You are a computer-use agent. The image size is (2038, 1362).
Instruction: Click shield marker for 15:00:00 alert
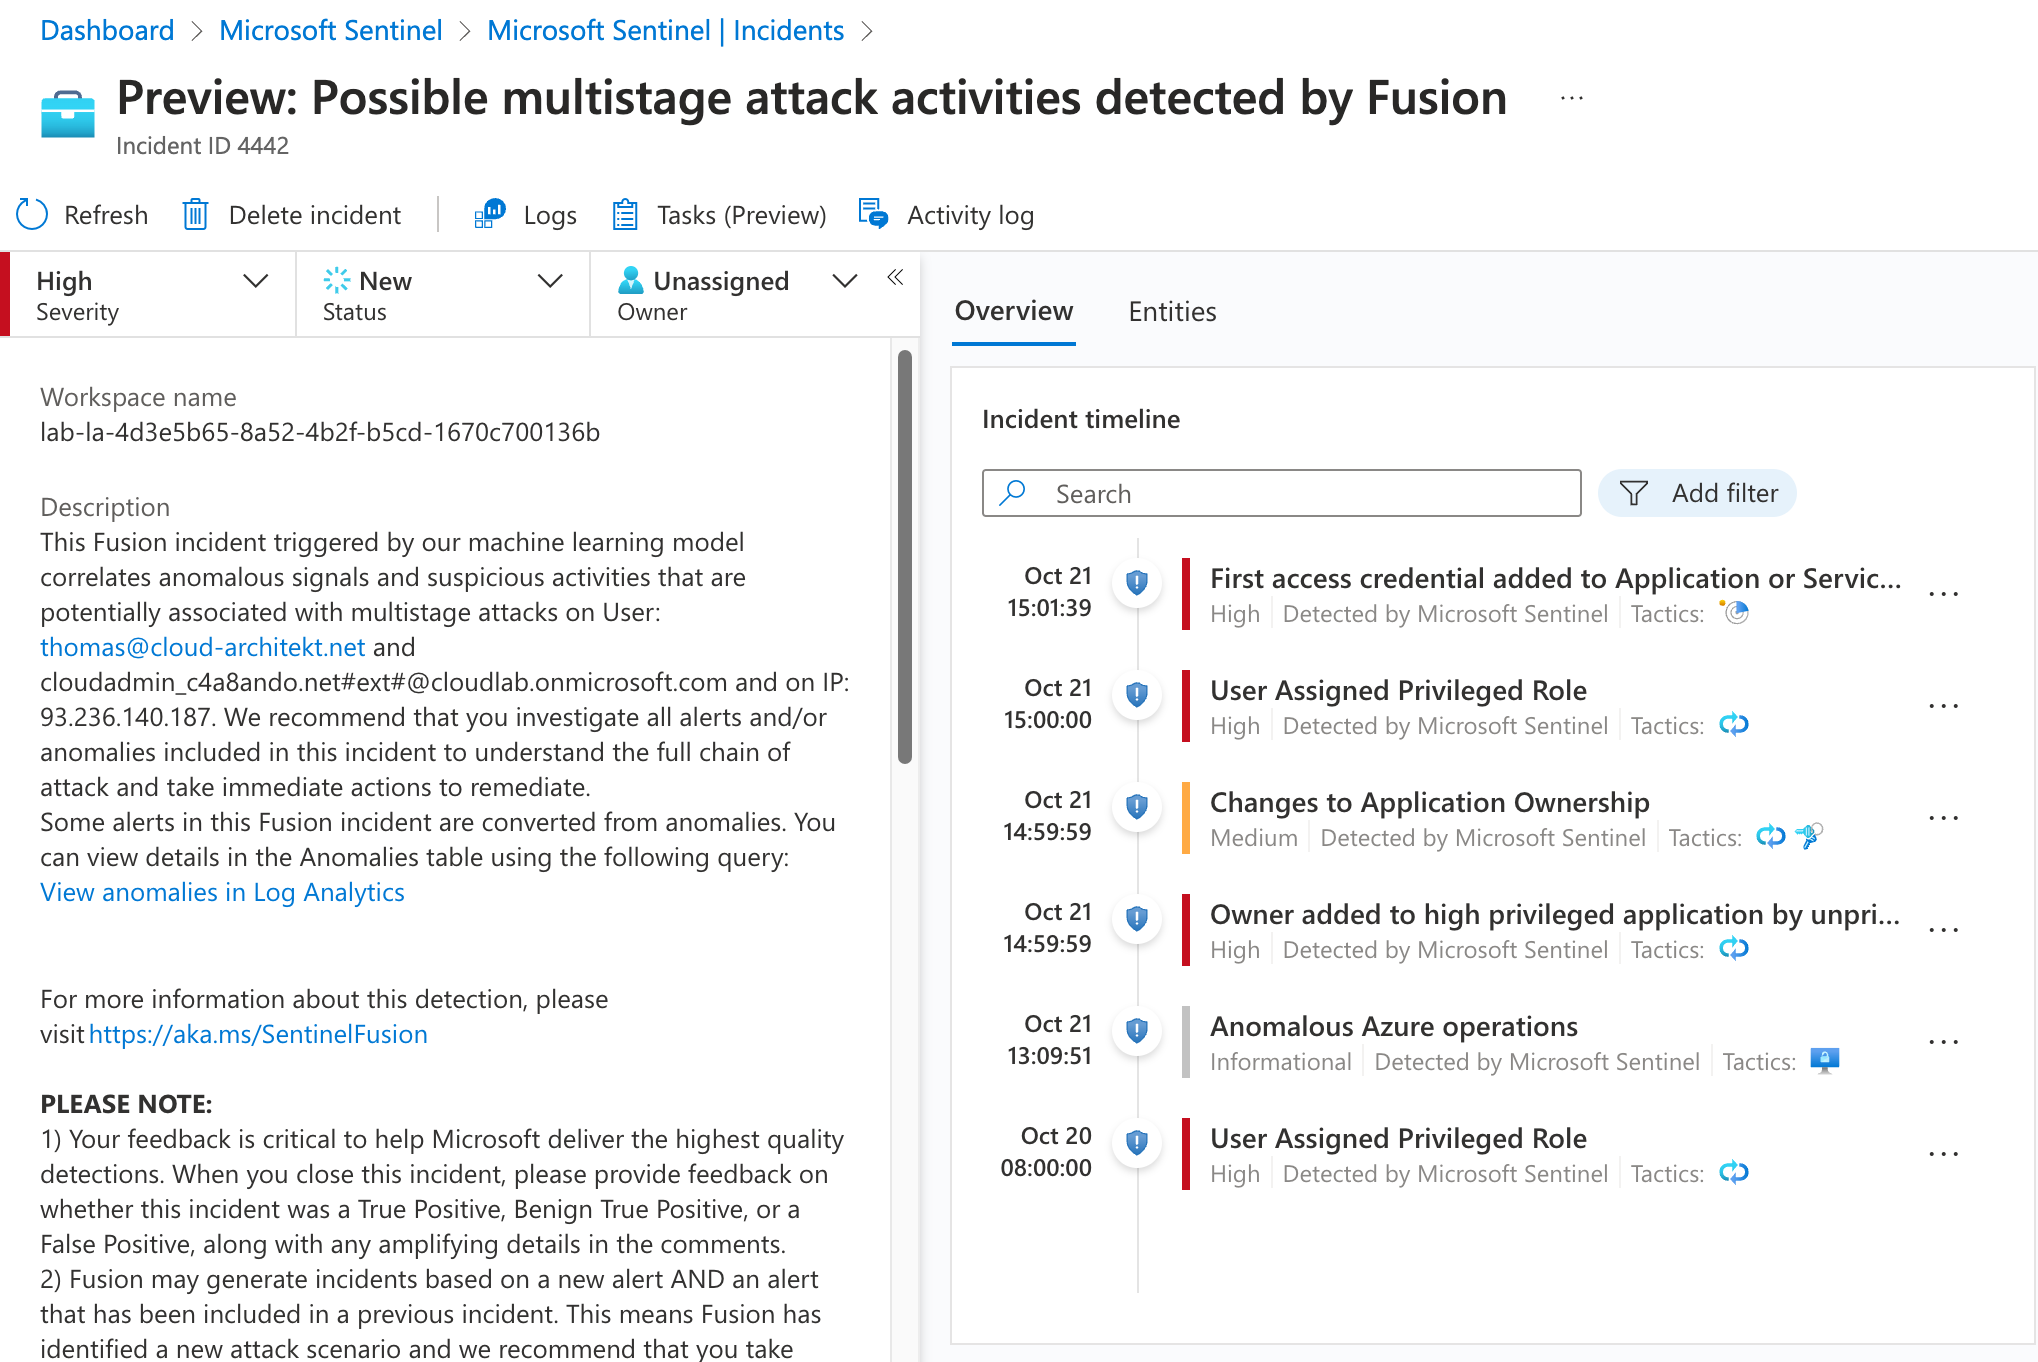[1137, 694]
